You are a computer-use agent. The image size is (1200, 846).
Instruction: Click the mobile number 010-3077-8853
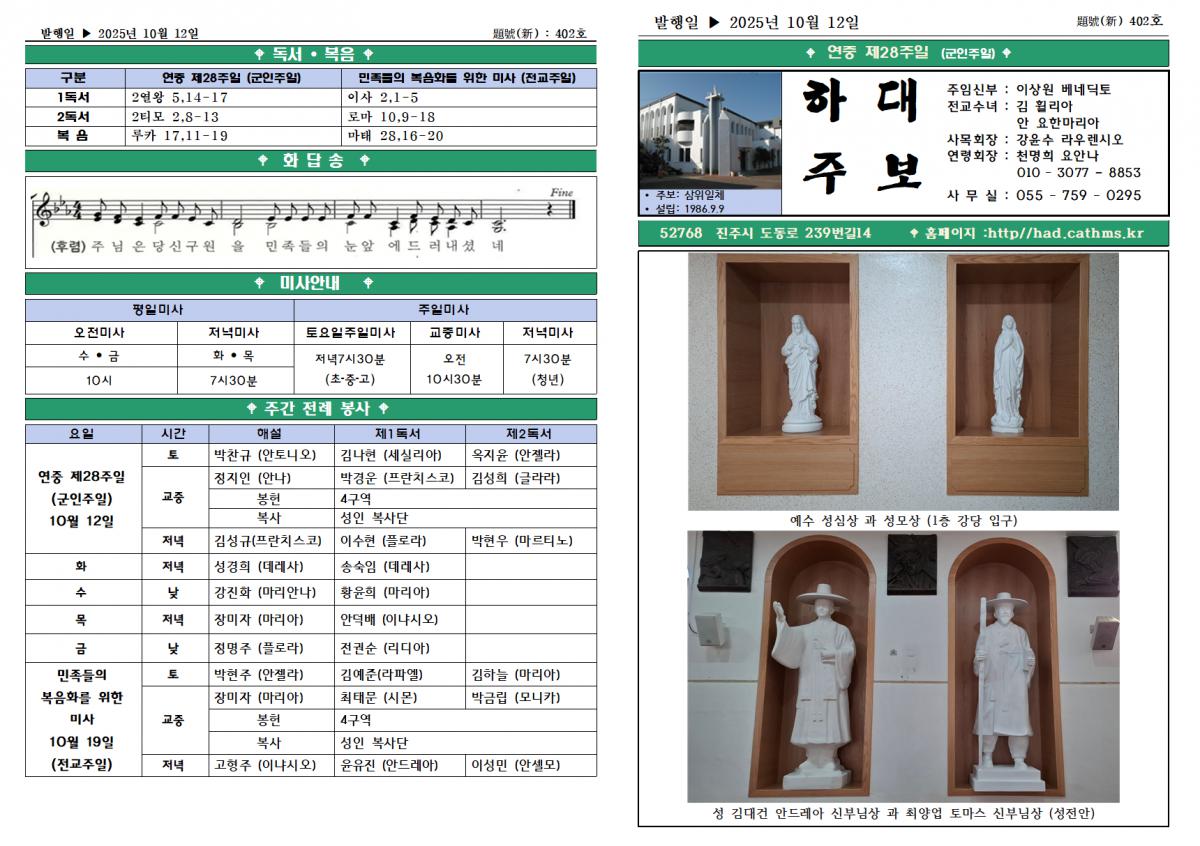coord(1078,172)
